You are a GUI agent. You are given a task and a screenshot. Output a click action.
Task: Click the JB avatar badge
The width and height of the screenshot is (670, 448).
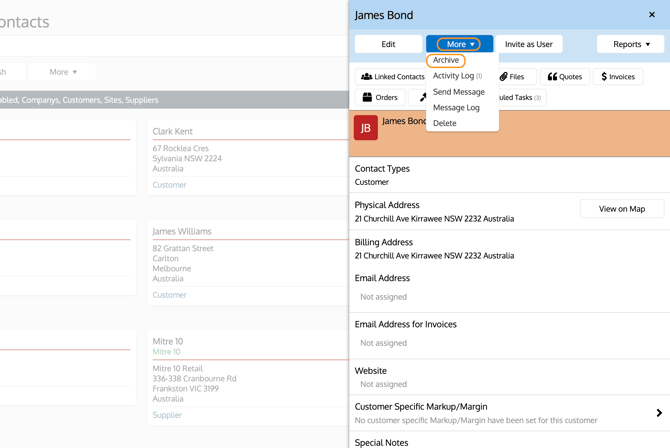click(x=365, y=128)
